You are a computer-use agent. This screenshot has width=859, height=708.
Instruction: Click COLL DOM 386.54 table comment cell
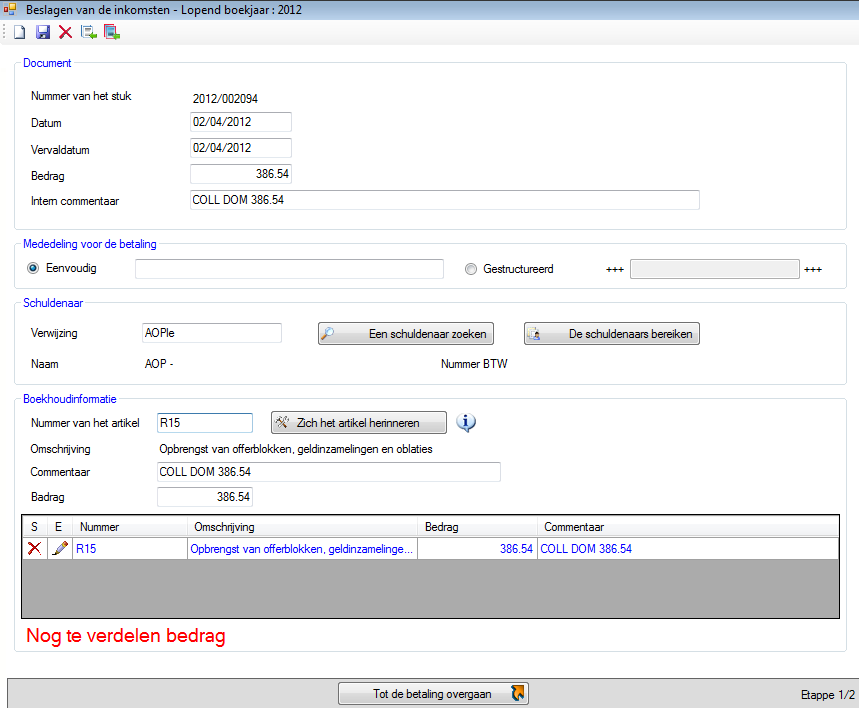click(x=688, y=549)
